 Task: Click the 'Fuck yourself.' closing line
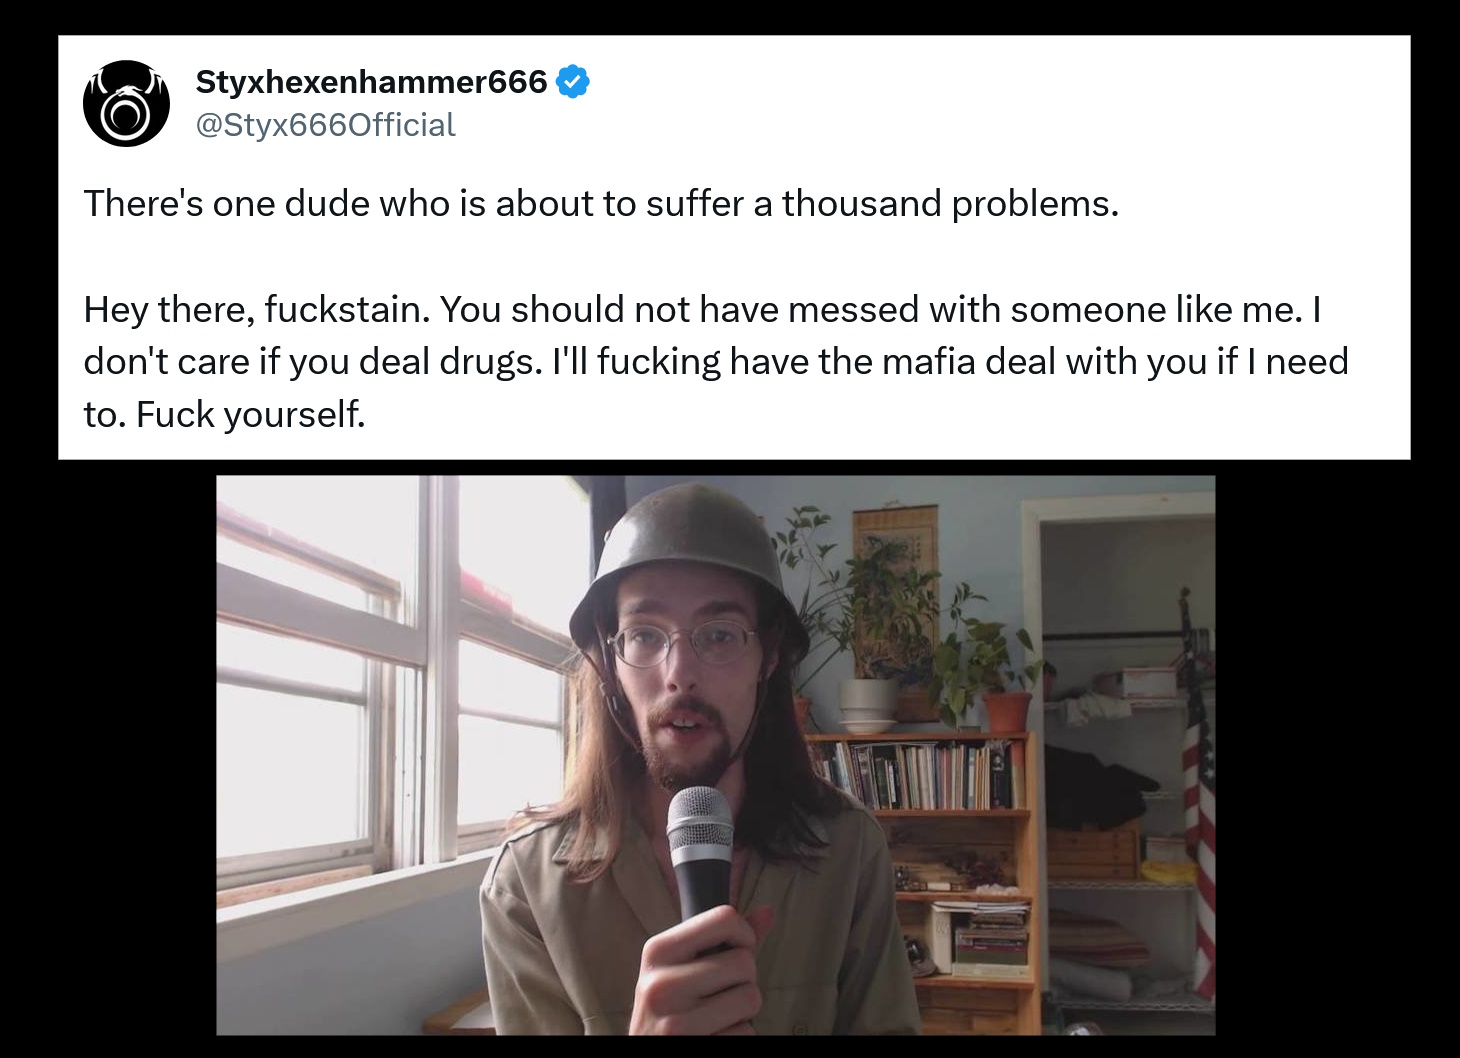coord(251,414)
